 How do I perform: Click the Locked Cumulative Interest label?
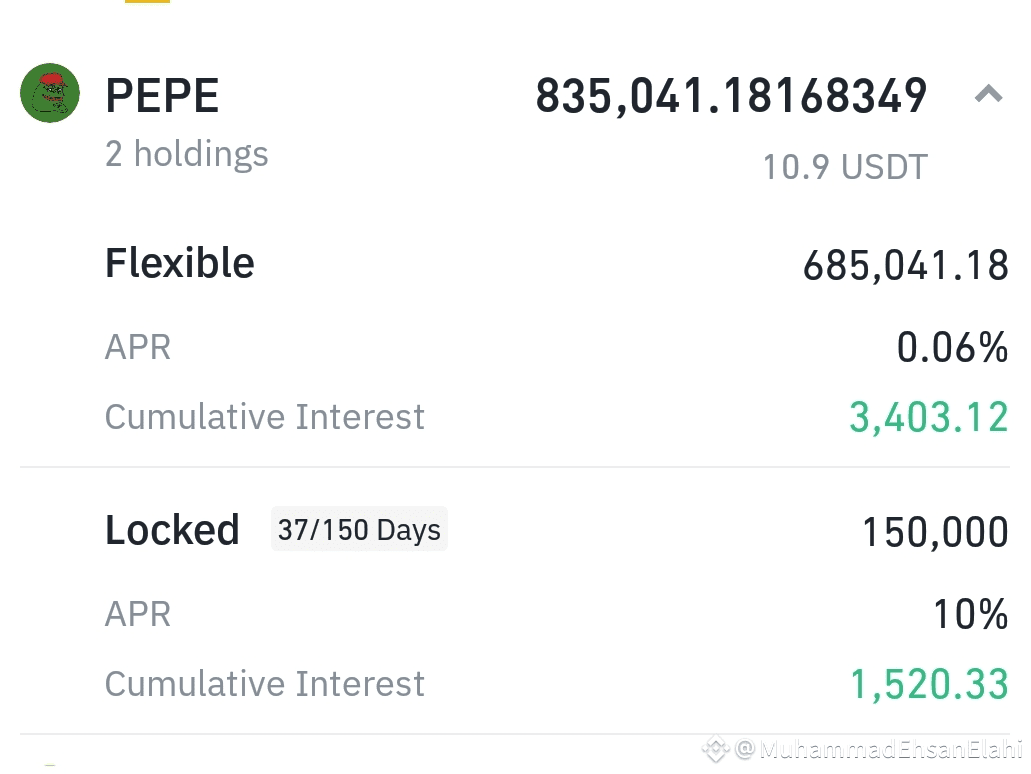[264, 684]
